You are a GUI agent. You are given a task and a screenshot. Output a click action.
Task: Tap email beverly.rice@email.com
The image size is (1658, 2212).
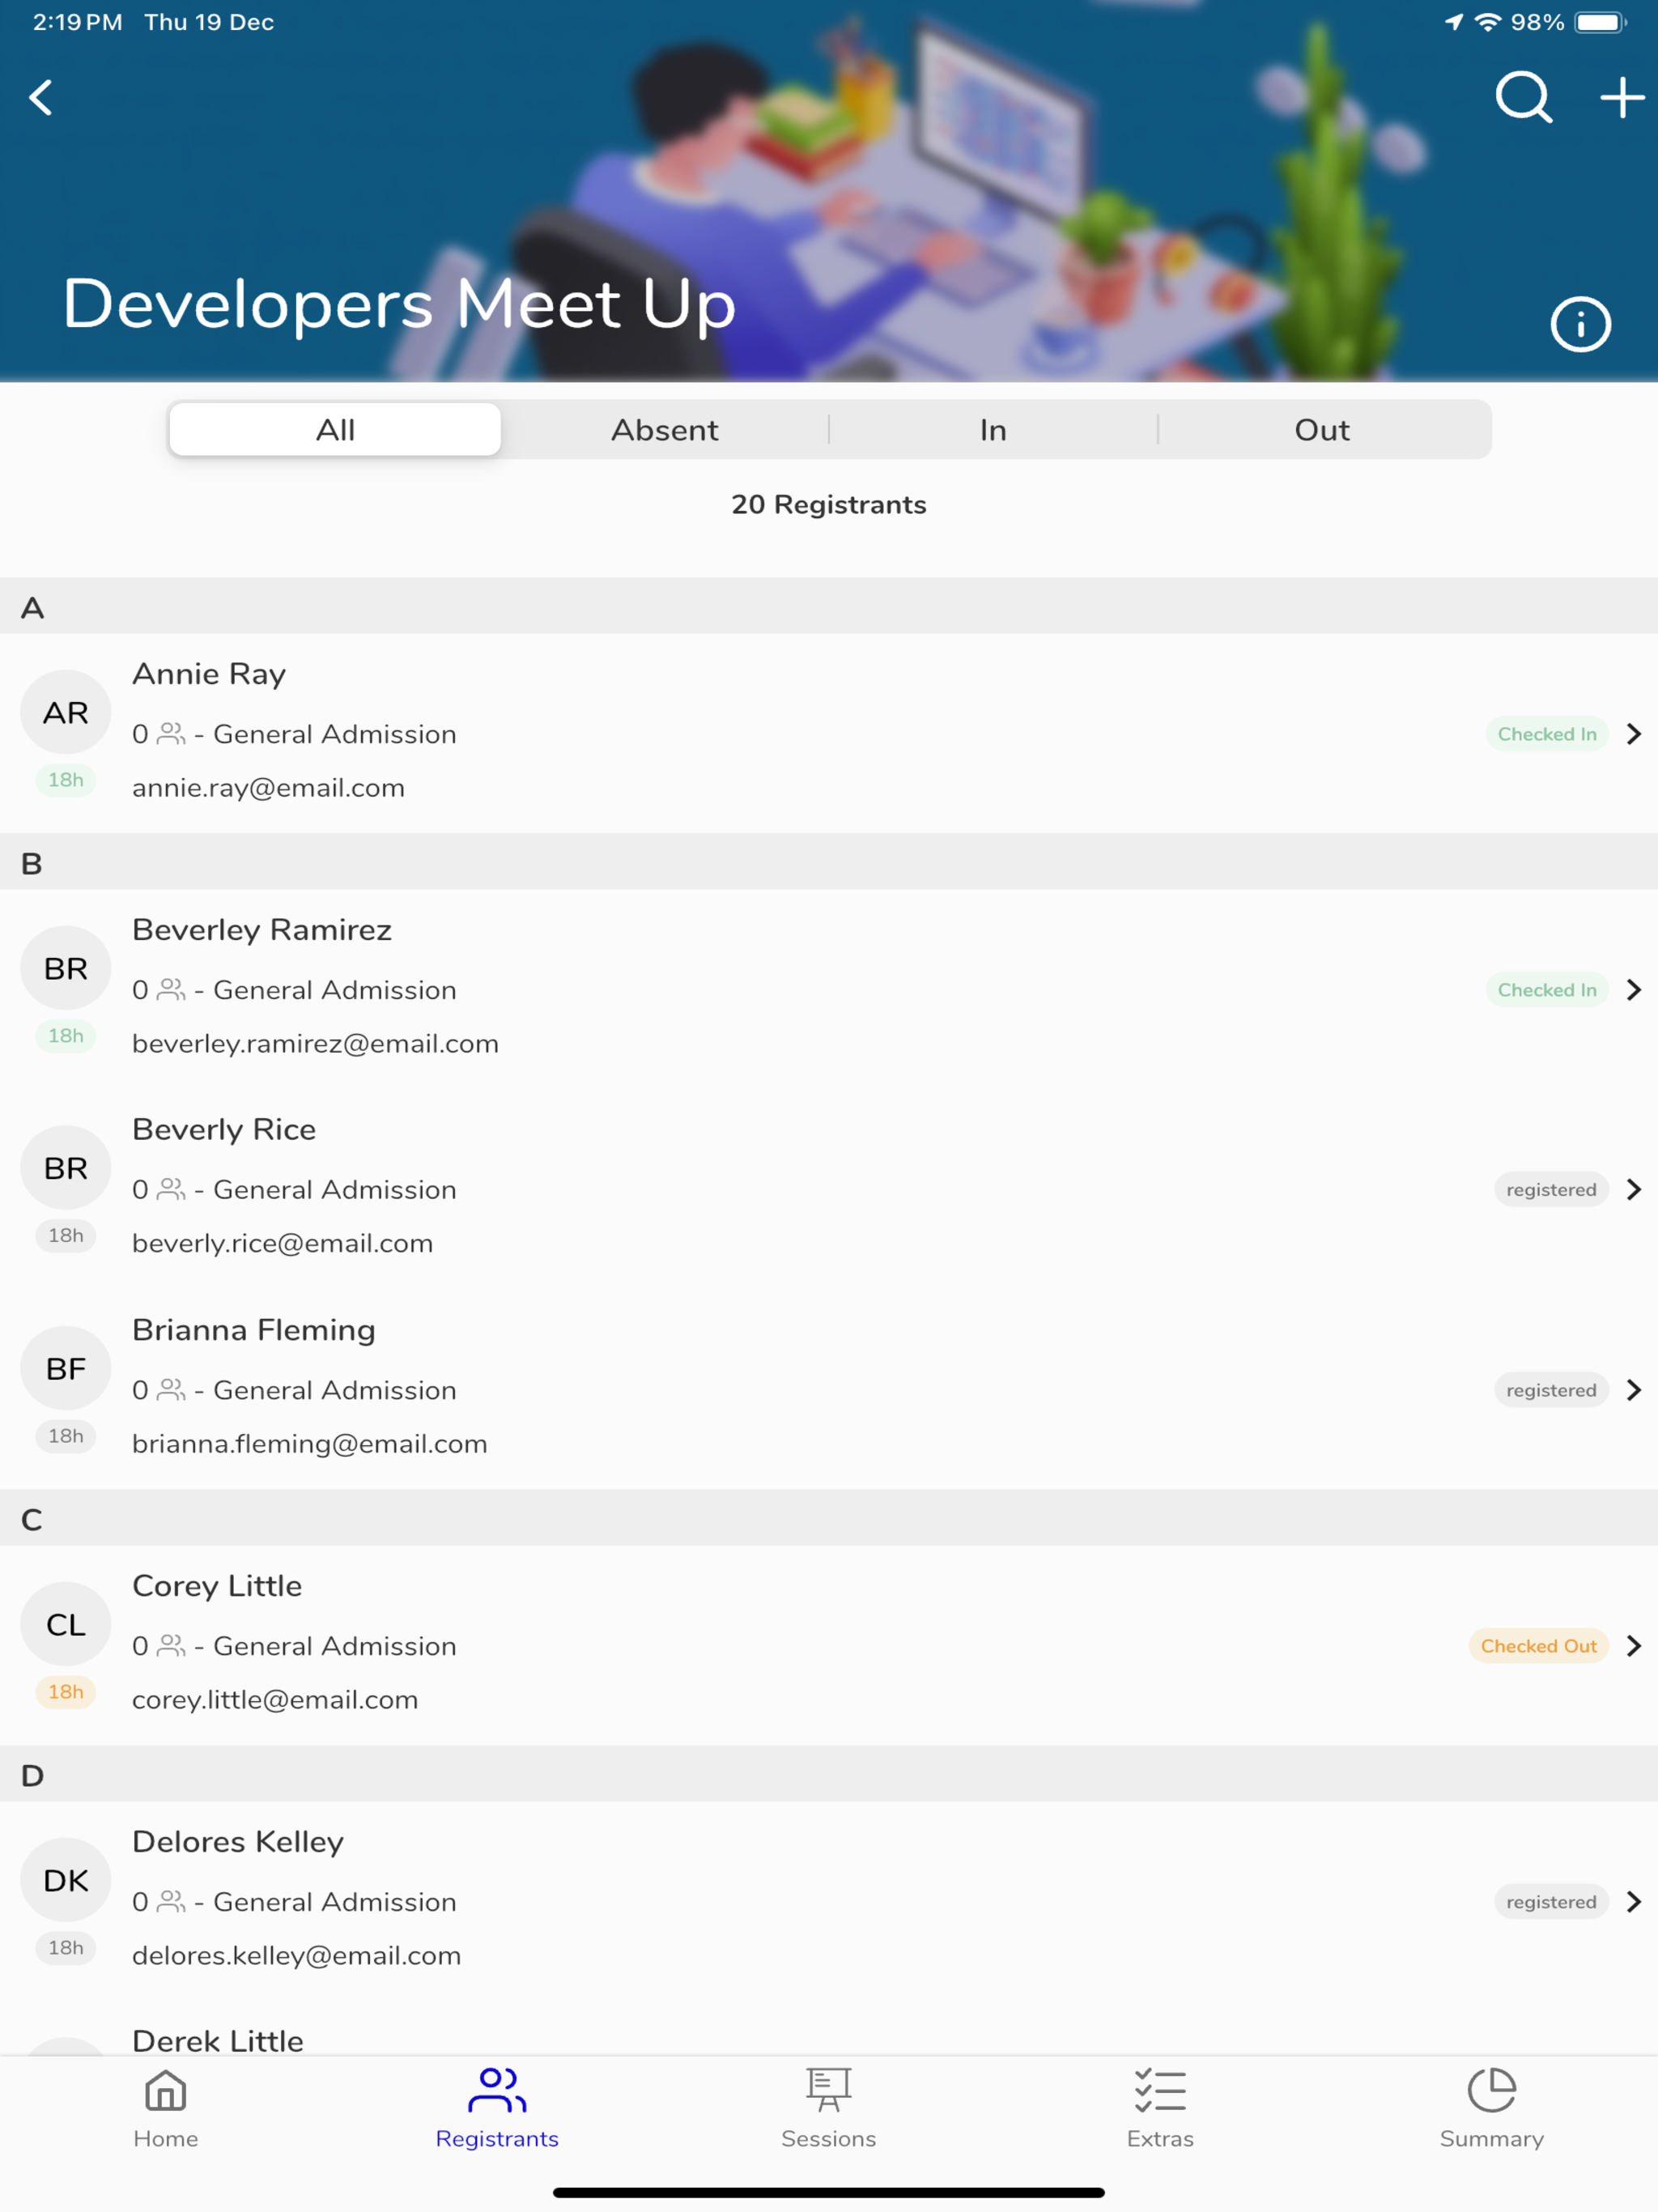282,1244
